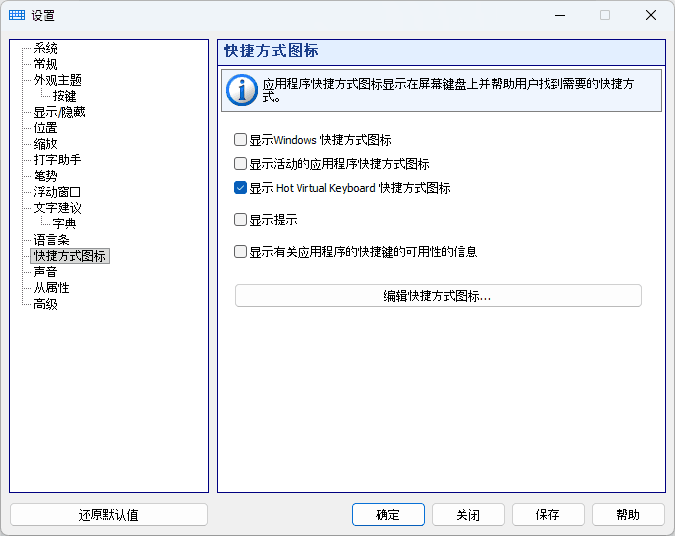Select 系统 in the settings tree
The height and width of the screenshot is (536, 675).
(46, 48)
